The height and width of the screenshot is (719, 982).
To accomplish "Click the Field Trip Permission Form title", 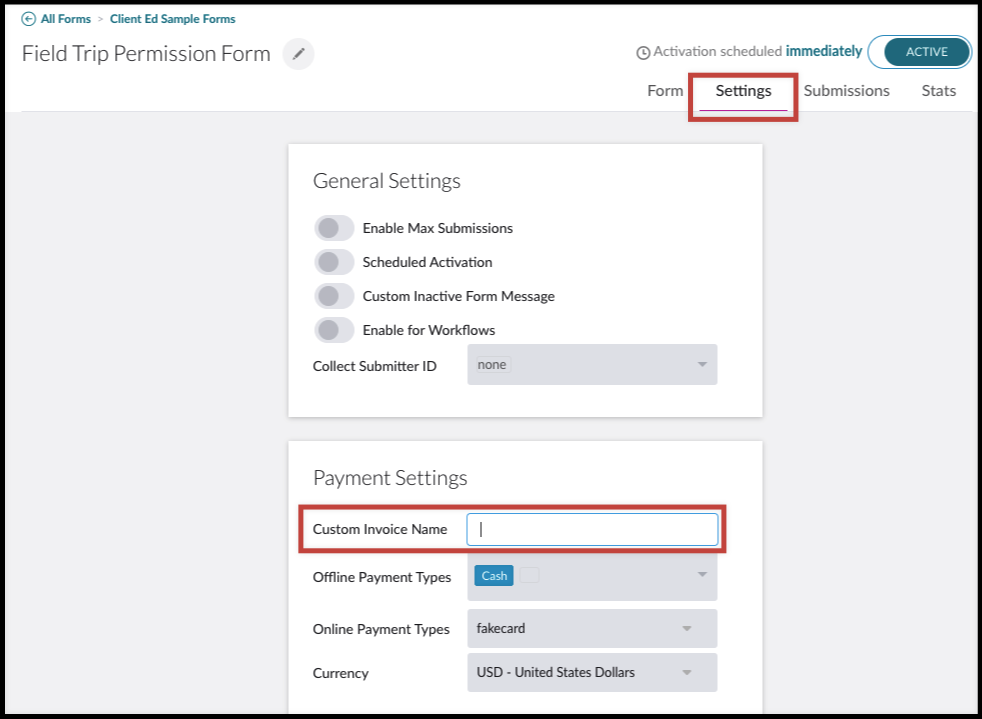I will tap(146, 54).
